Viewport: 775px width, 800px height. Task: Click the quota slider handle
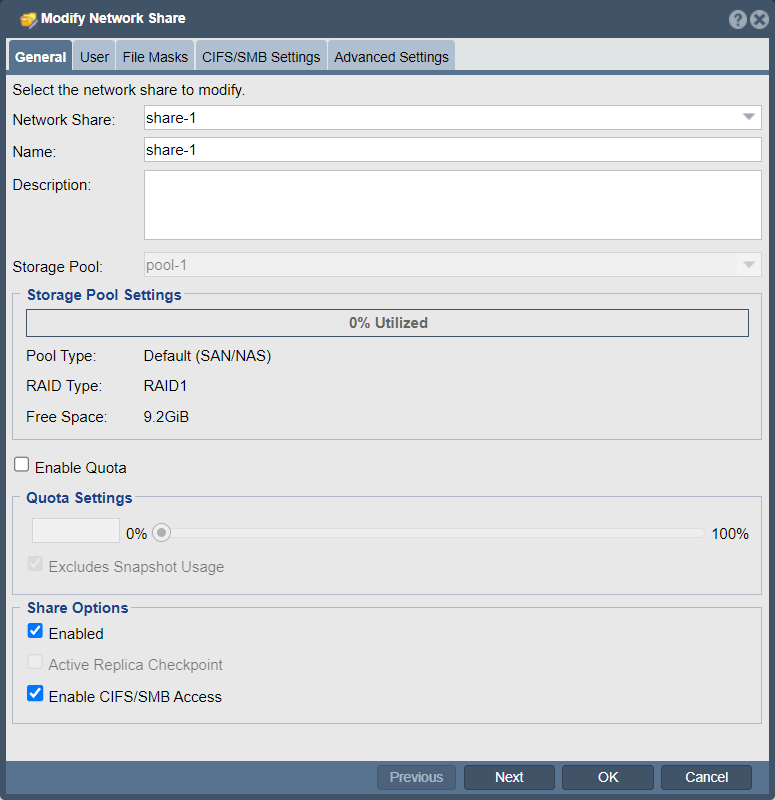162,533
